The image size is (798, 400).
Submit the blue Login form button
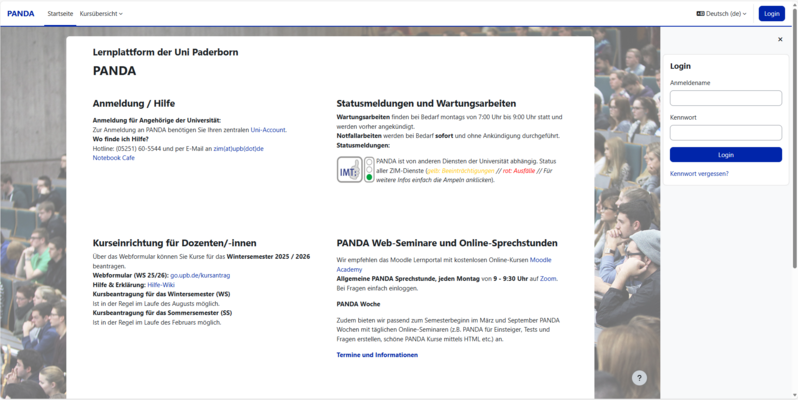click(x=726, y=155)
